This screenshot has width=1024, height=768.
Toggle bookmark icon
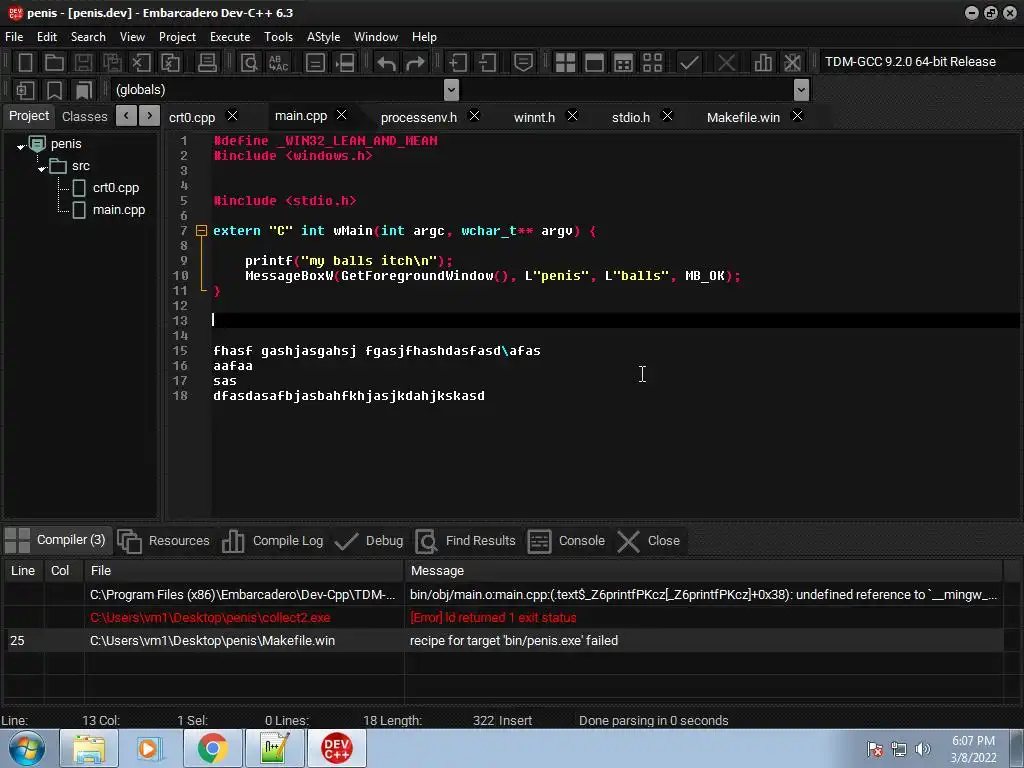click(x=54, y=90)
